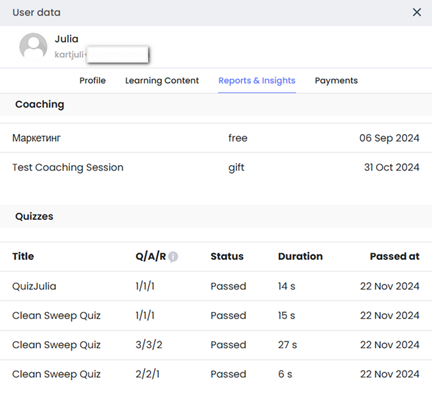Open the Payments tab
This screenshot has width=432, height=395.
tap(336, 81)
